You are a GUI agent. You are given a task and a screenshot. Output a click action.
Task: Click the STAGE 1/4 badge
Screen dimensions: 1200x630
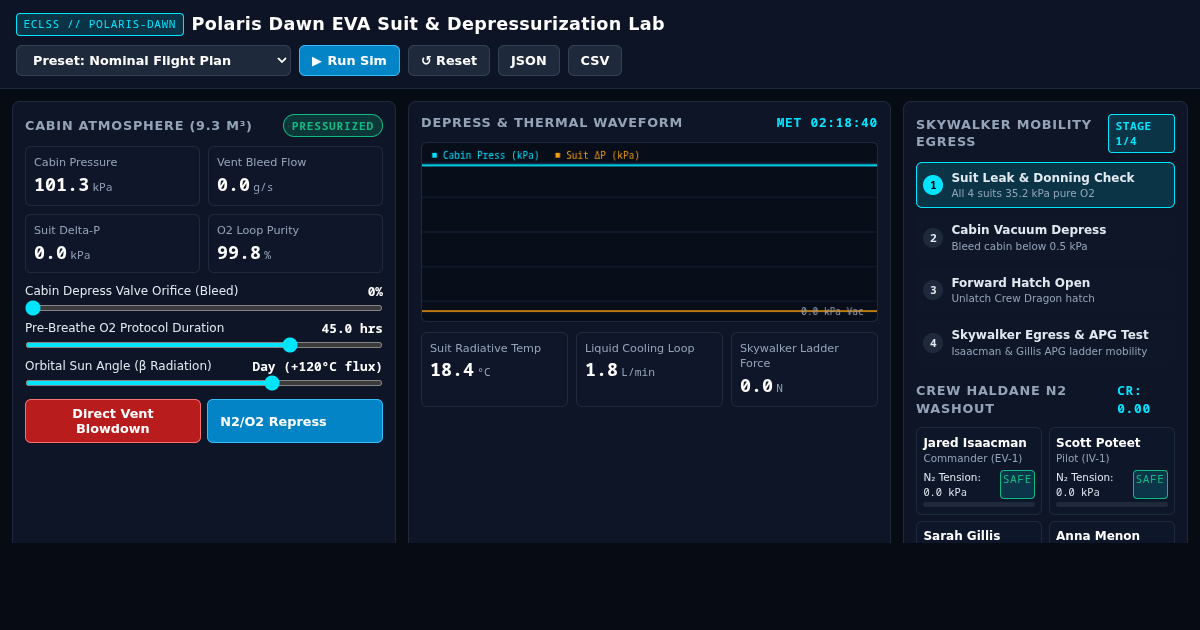pos(1141,134)
